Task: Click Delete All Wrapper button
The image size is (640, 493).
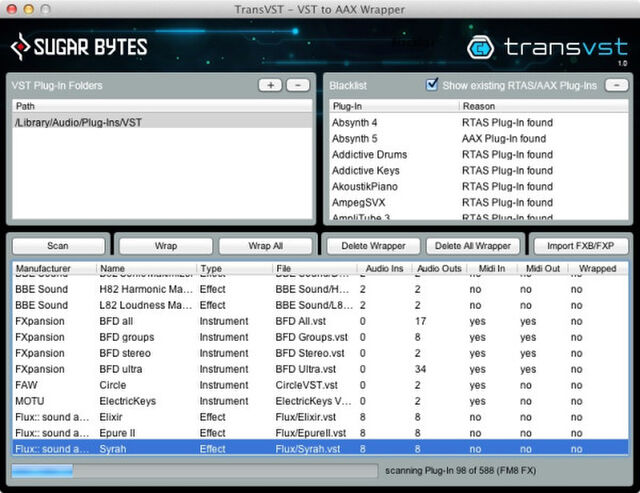Action: [474, 245]
